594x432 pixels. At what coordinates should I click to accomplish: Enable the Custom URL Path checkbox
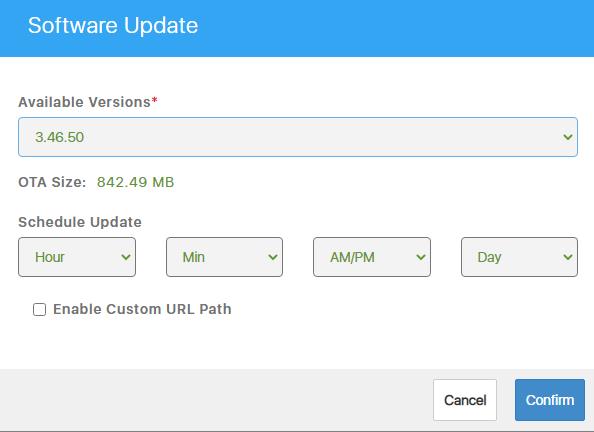click(x=39, y=309)
